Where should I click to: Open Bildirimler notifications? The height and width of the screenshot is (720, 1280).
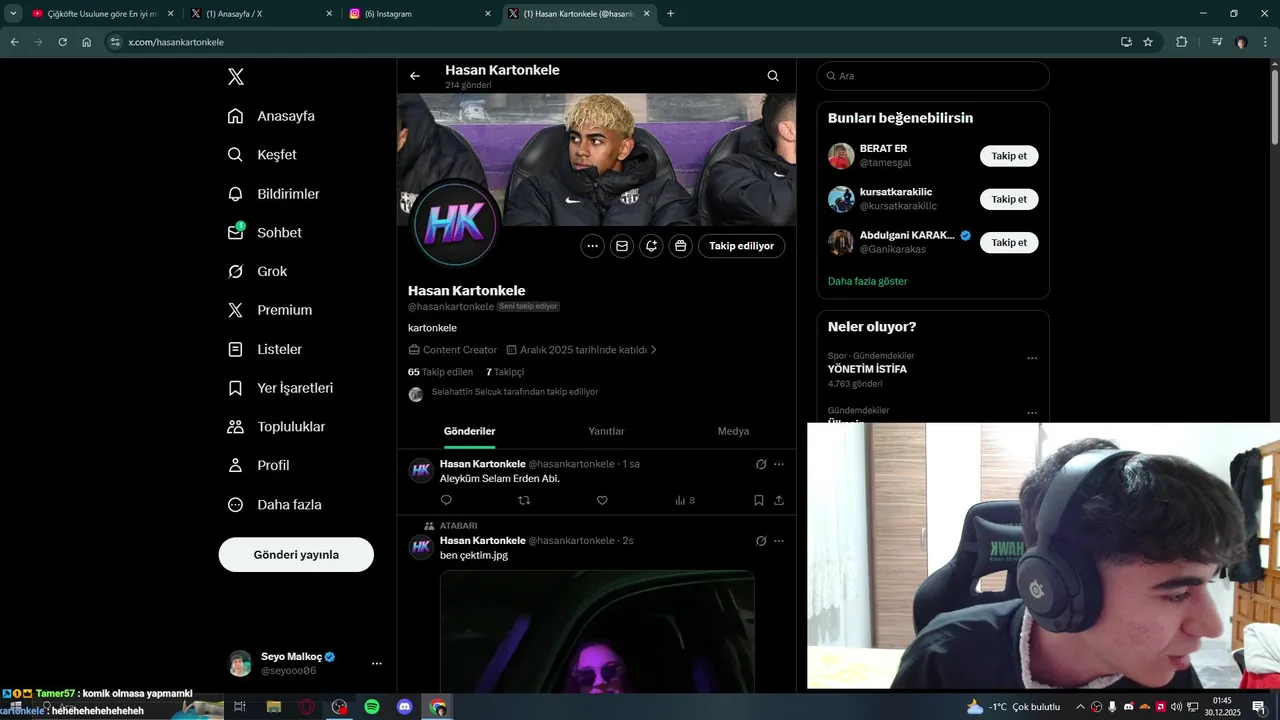pyautogui.click(x=273, y=194)
